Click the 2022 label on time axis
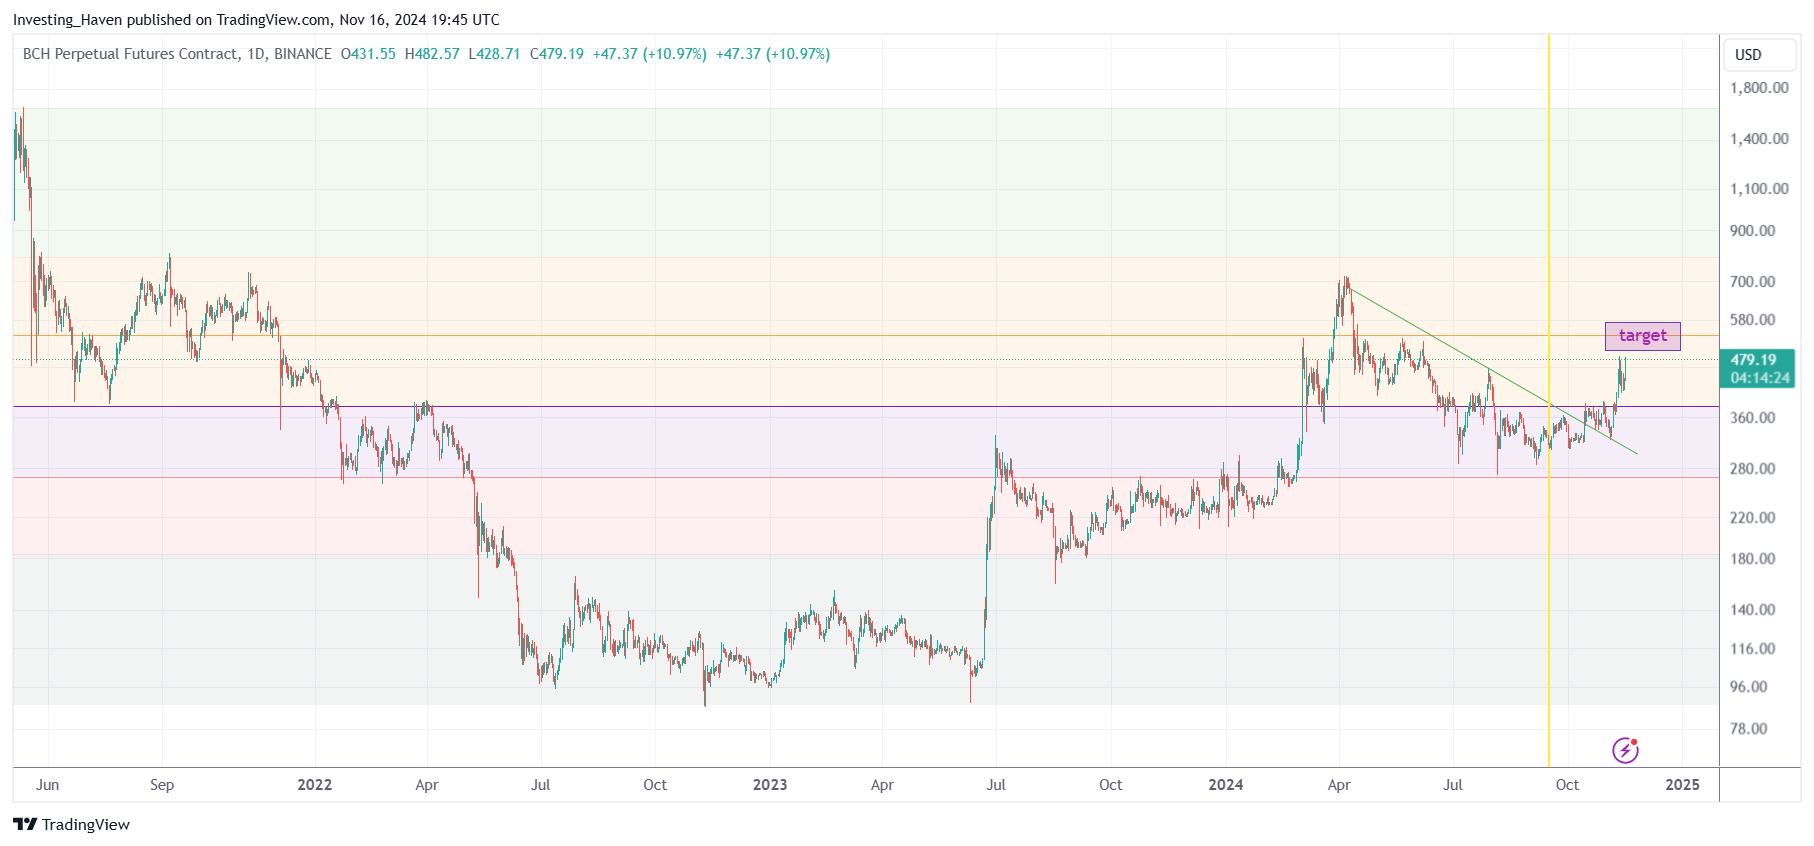 tap(315, 785)
